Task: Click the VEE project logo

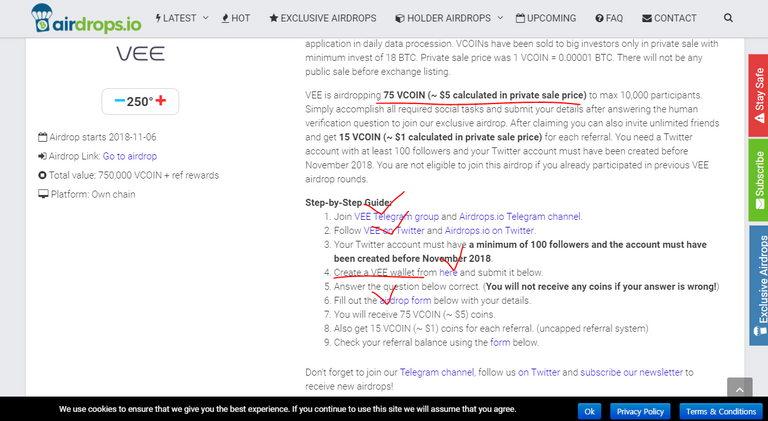Action: [140, 53]
